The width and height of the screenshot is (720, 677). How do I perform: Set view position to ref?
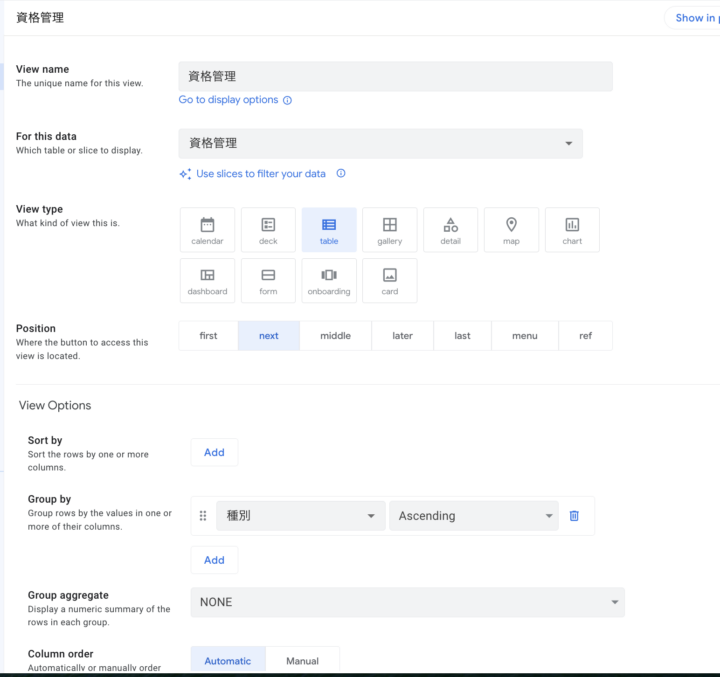tap(585, 336)
